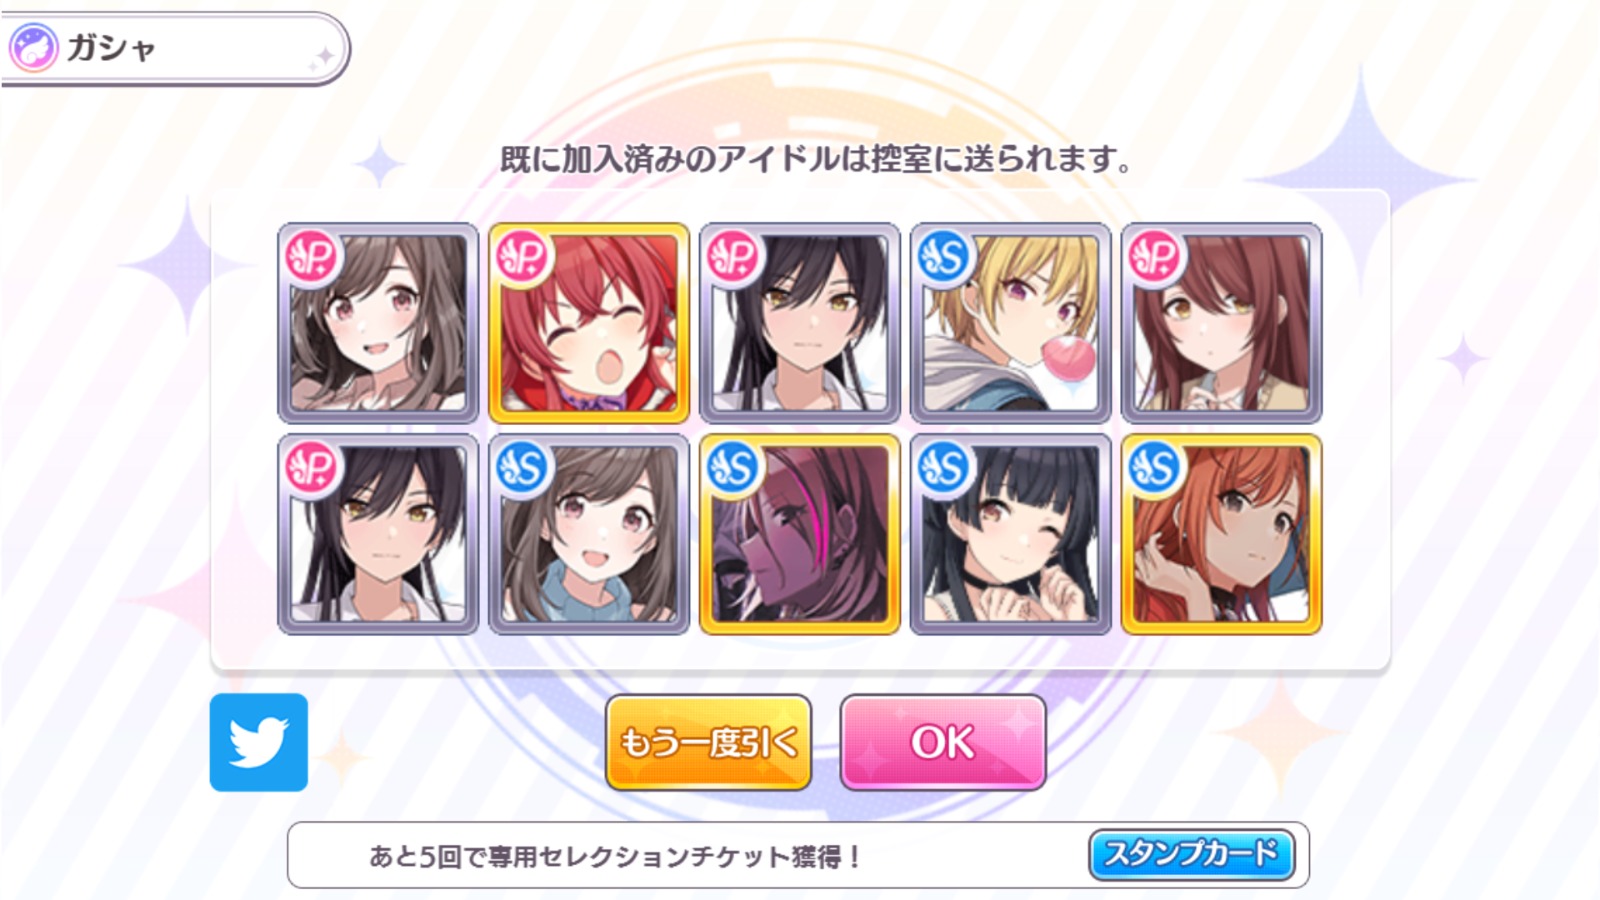The width and height of the screenshot is (1600, 900).
Task: Click the S badge on blue-scarf idol card
Action: point(524,469)
